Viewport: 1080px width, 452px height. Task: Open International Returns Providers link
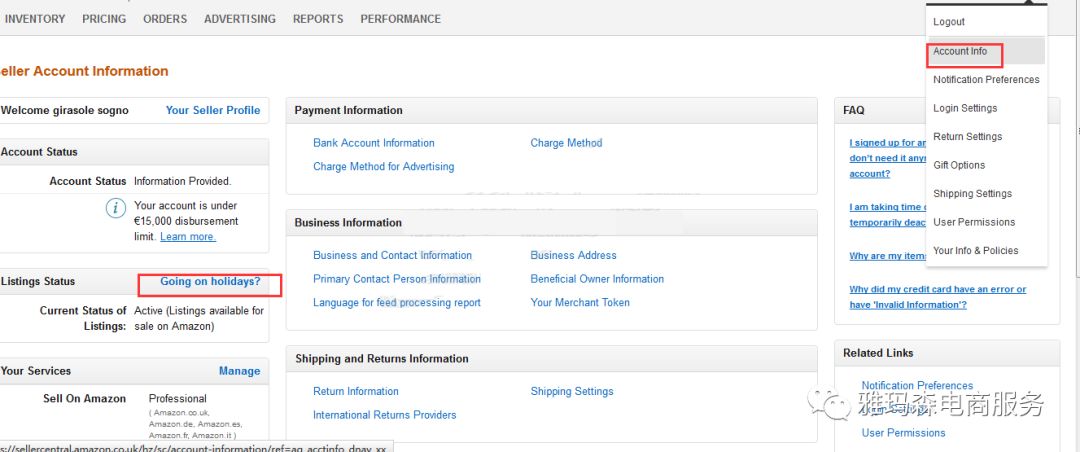(x=384, y=415)
